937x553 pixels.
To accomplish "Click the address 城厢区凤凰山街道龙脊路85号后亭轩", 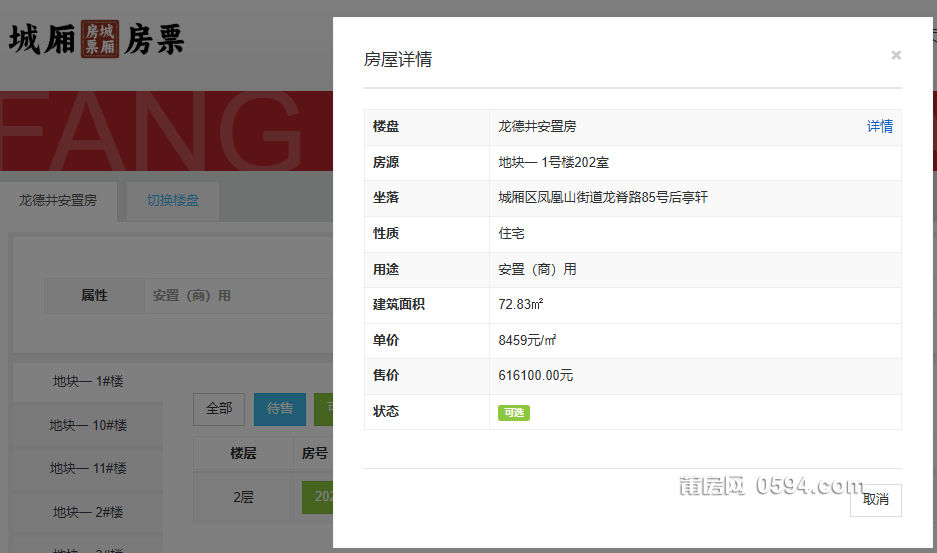I will (x=603, y=197).
